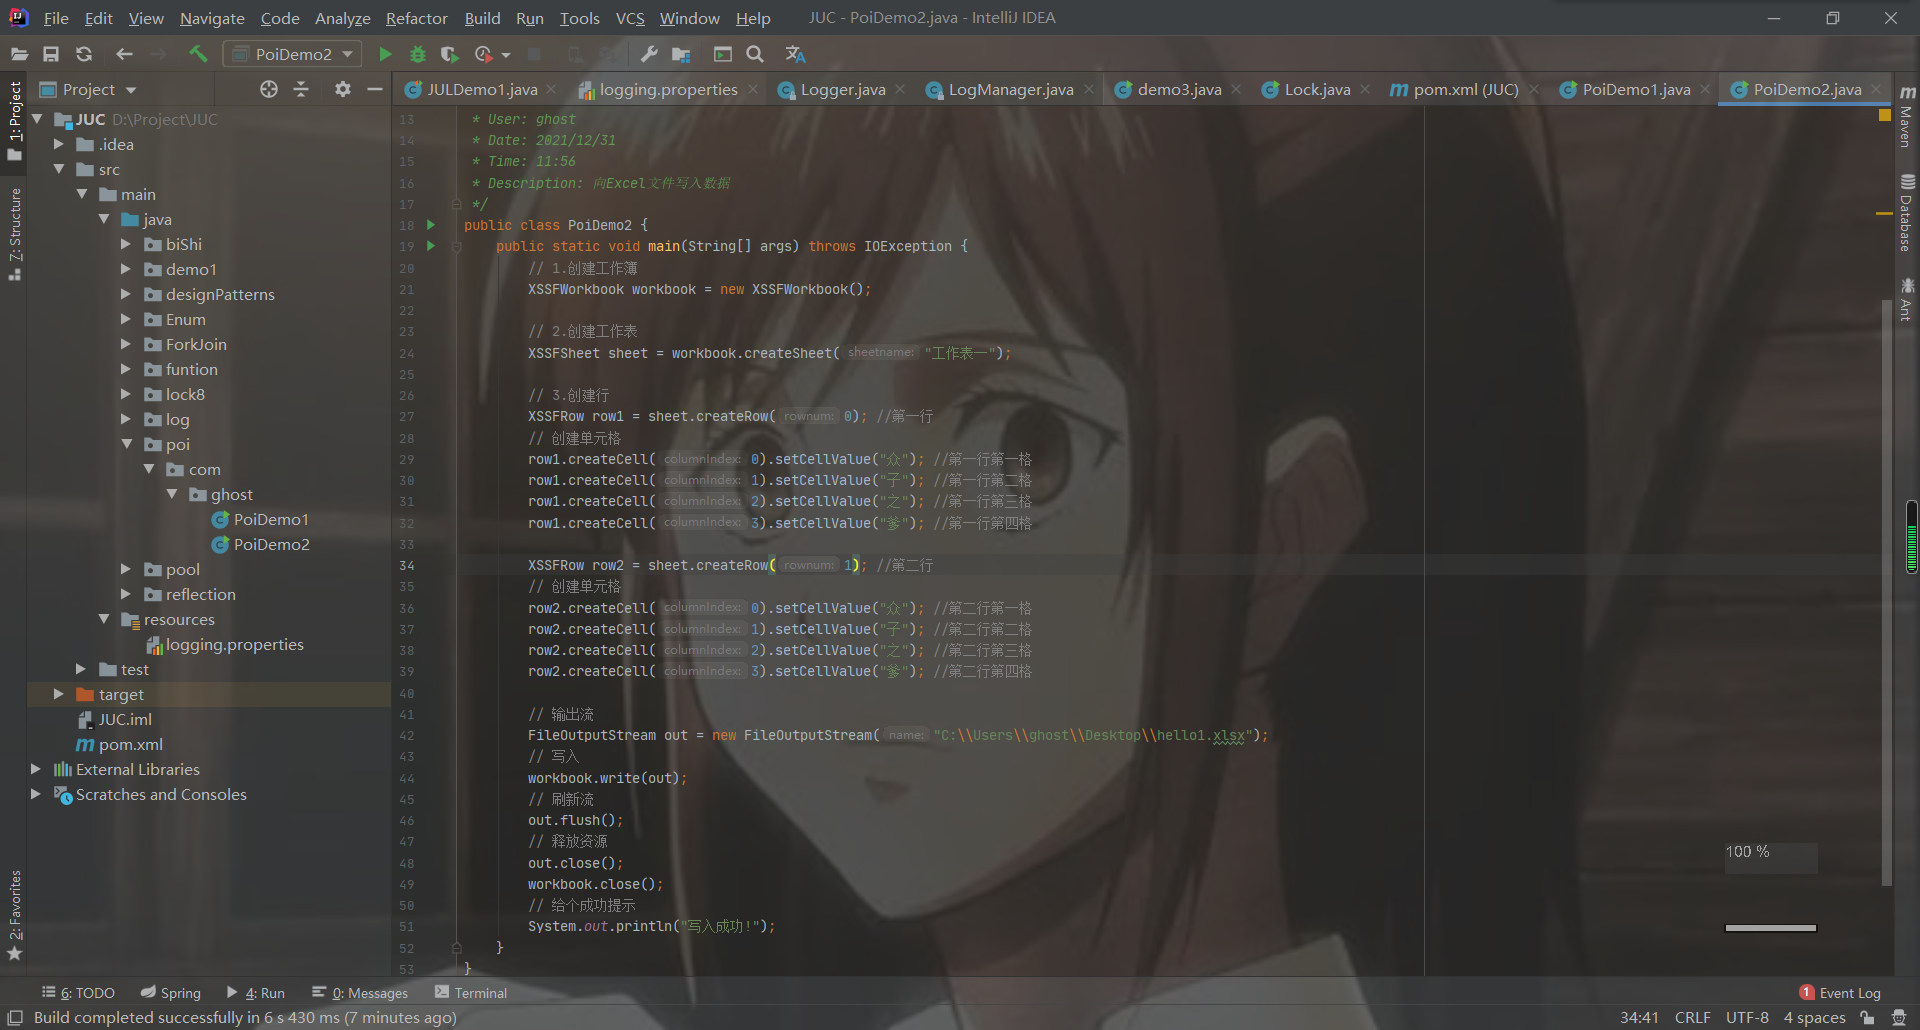This screenshot has height=1030, width=1920.
Task: Click the lock read-only status icon
Action: [x=1867, y=1018]
